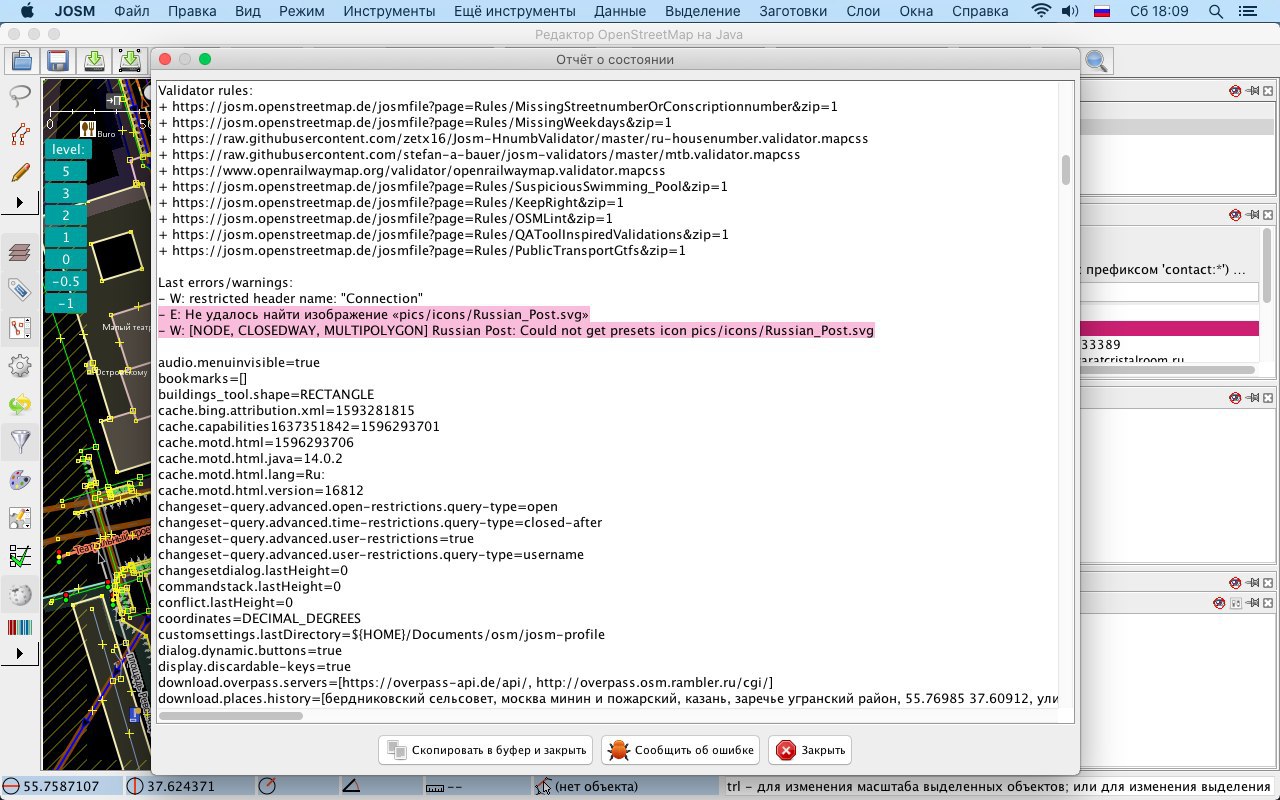Select the pencil Improve Way tool

(x=20, y=172)
